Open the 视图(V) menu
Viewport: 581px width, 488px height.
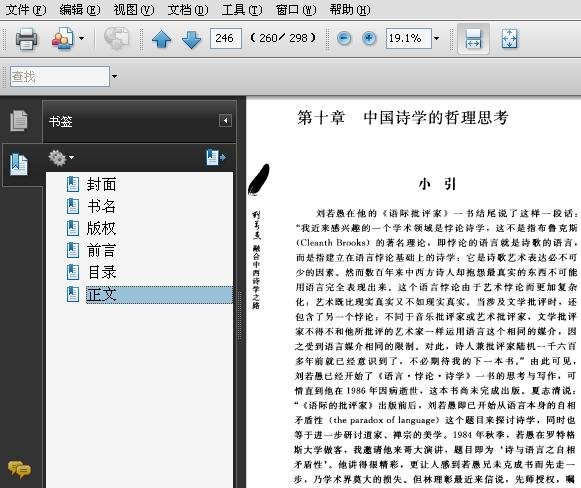(134, 10)
